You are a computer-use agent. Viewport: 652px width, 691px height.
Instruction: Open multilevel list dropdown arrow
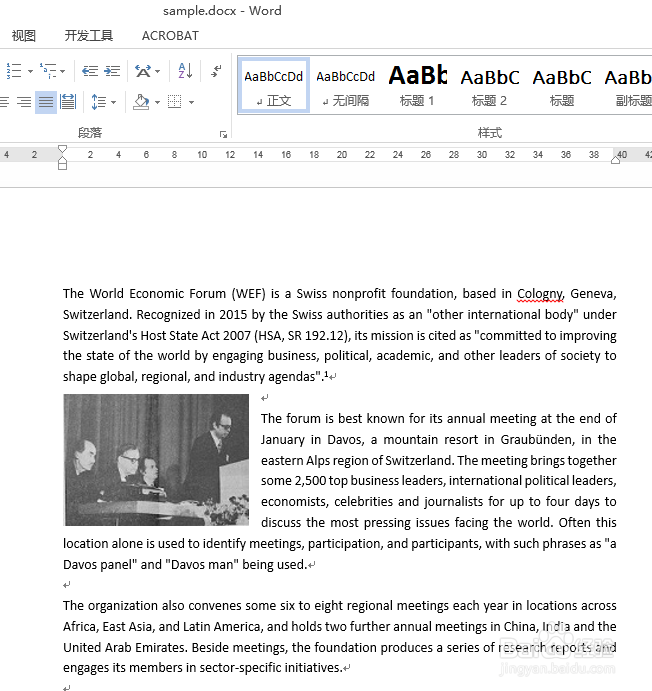pyautogui.click(x=63, y=71)
